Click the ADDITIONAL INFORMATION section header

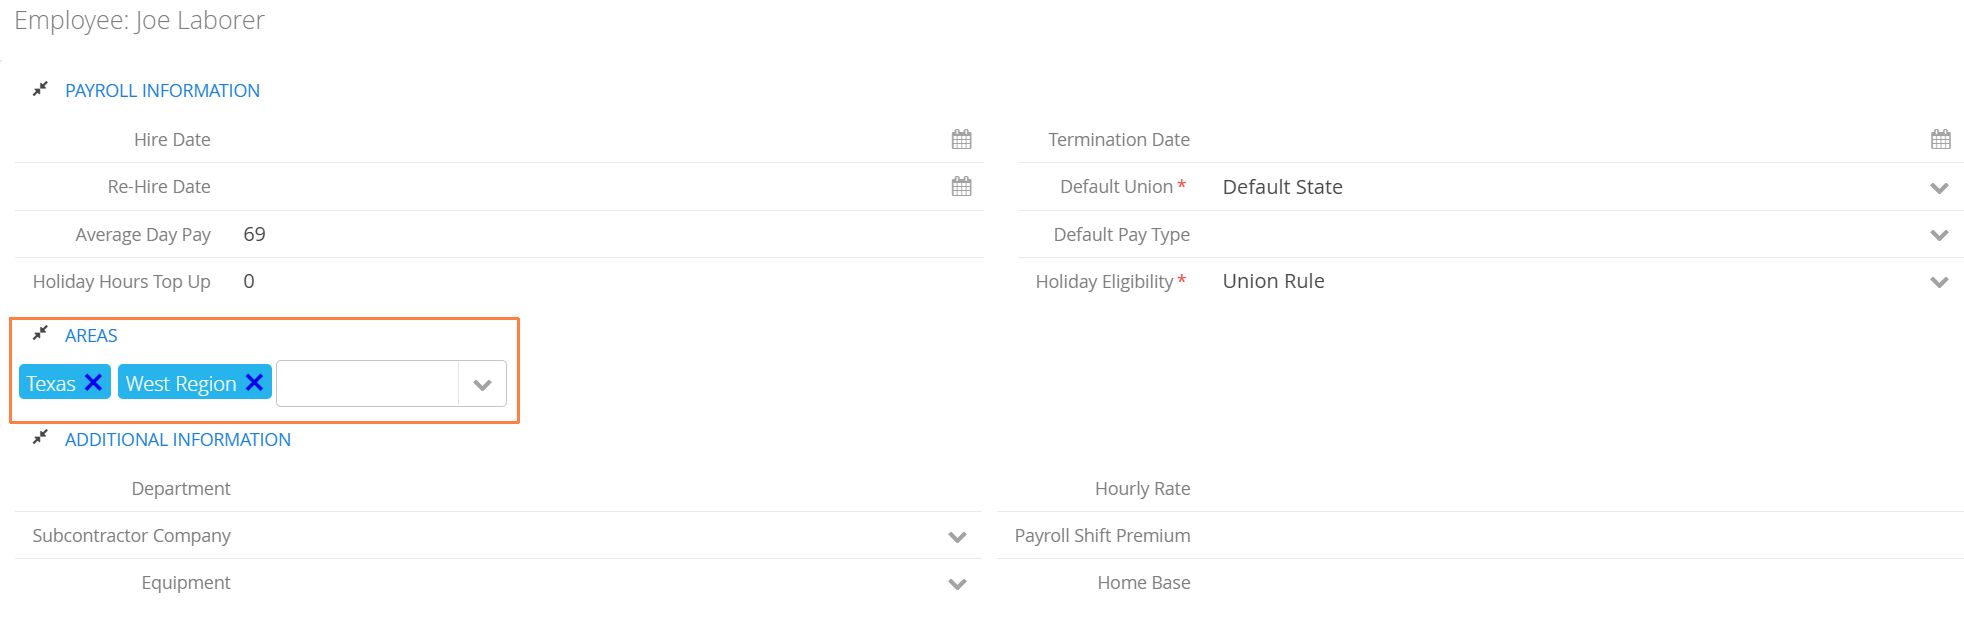point(178,440)
